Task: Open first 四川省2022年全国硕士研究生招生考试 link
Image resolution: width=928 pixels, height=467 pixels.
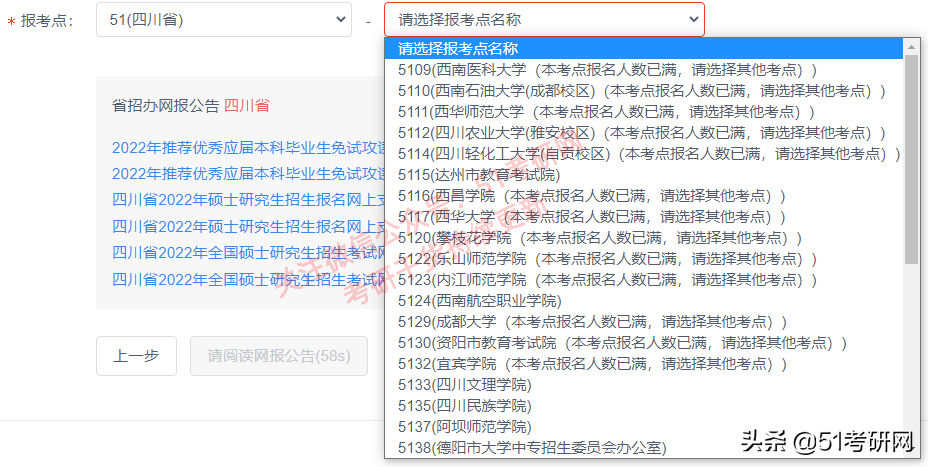Action: 248,253
